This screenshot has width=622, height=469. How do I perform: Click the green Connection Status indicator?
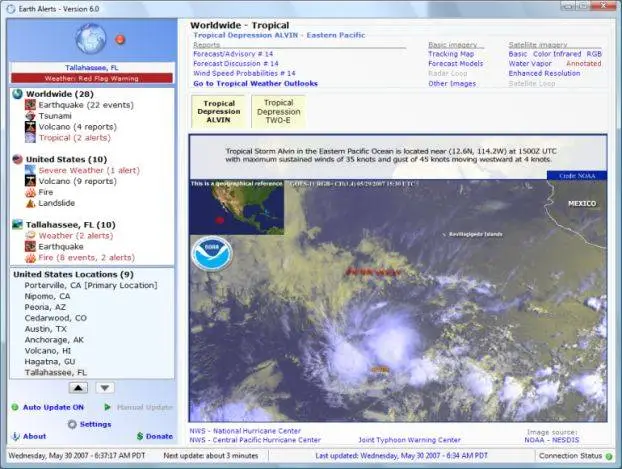[609, 456]
